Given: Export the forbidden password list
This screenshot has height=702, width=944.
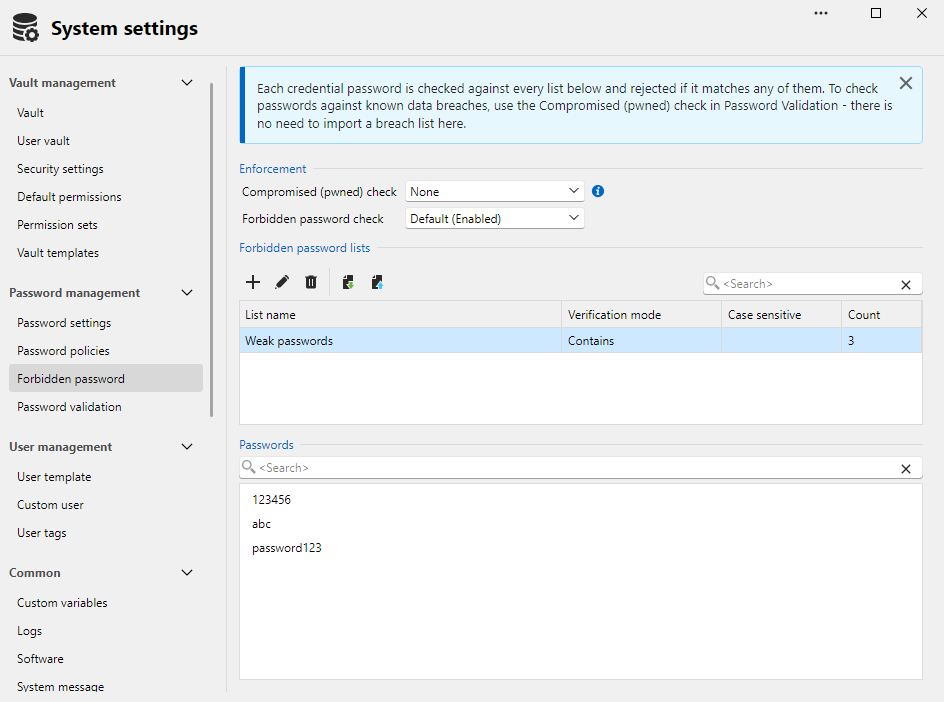Looking at the screenshot, I should pyautogui.click(x=377, y=282).
